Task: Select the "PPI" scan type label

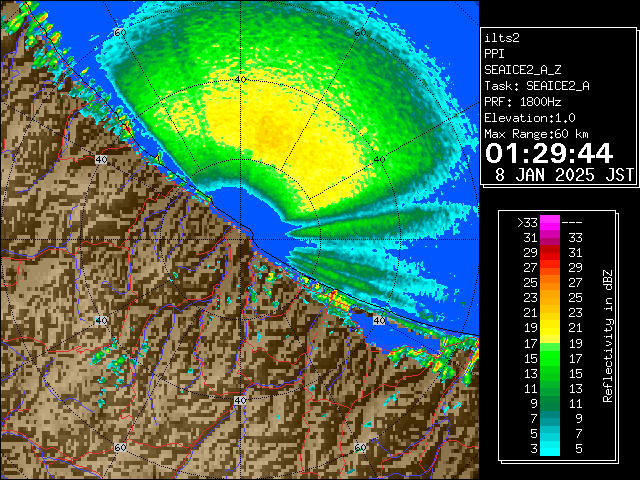Action: coord(494,54)
